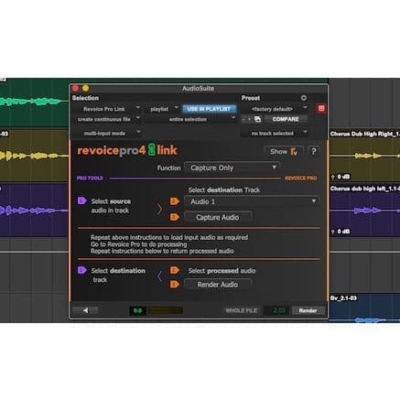This screenshot has height=400, width=400.
Task: Open the question mark help button
Action: pos(313,152)
